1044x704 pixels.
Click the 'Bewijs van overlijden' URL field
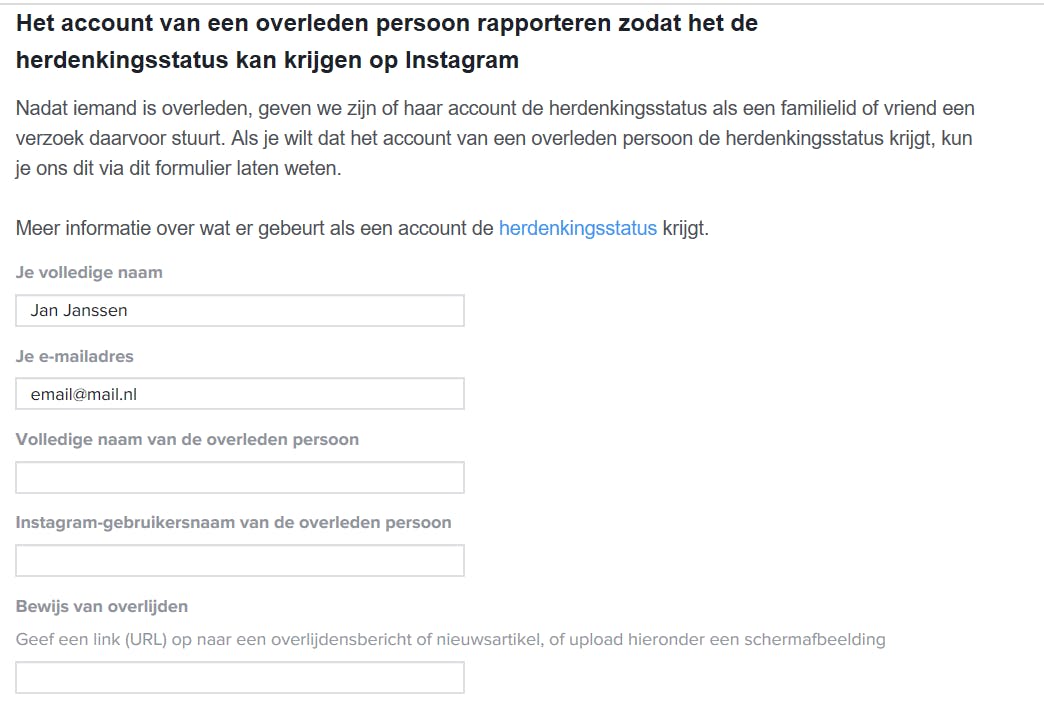click(240, 677)
